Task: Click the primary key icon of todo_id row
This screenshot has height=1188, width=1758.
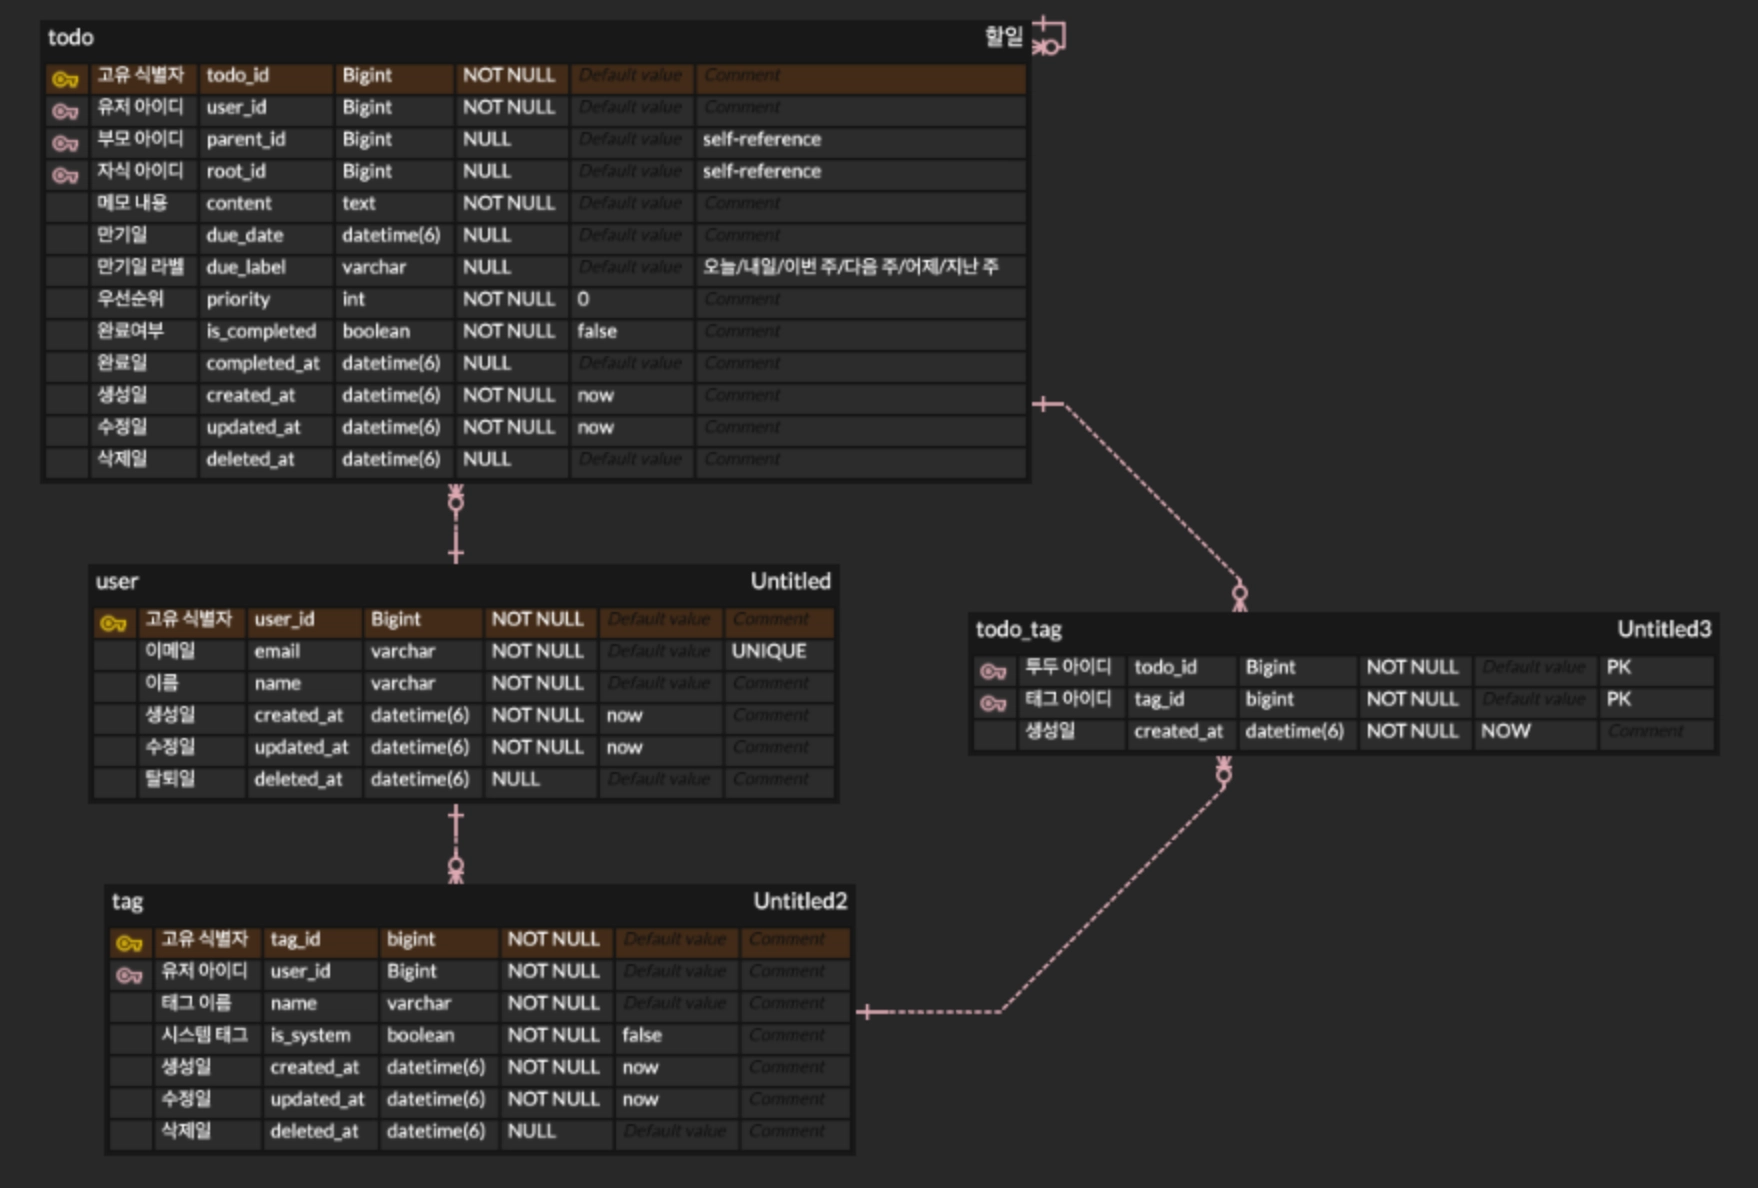Action: pyautogui.click(x=65, y=78)
